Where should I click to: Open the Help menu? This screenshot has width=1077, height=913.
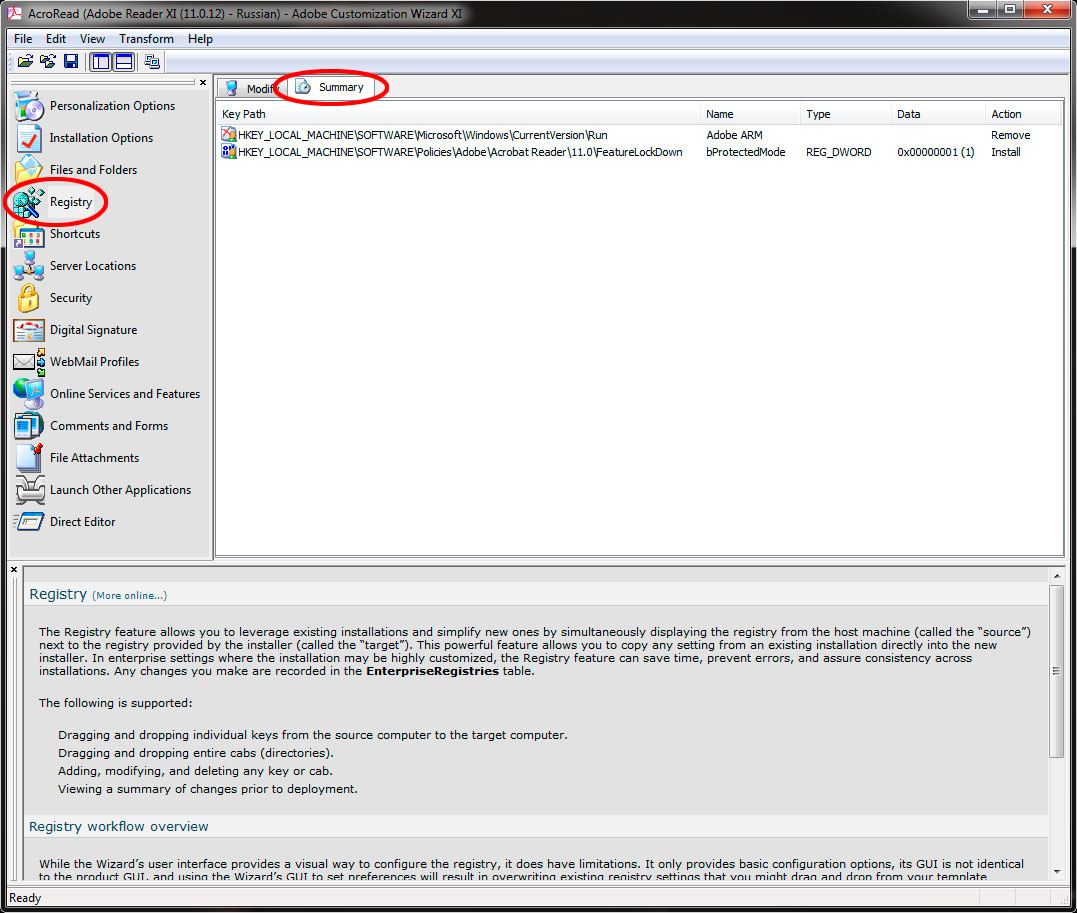coord(200,39)
